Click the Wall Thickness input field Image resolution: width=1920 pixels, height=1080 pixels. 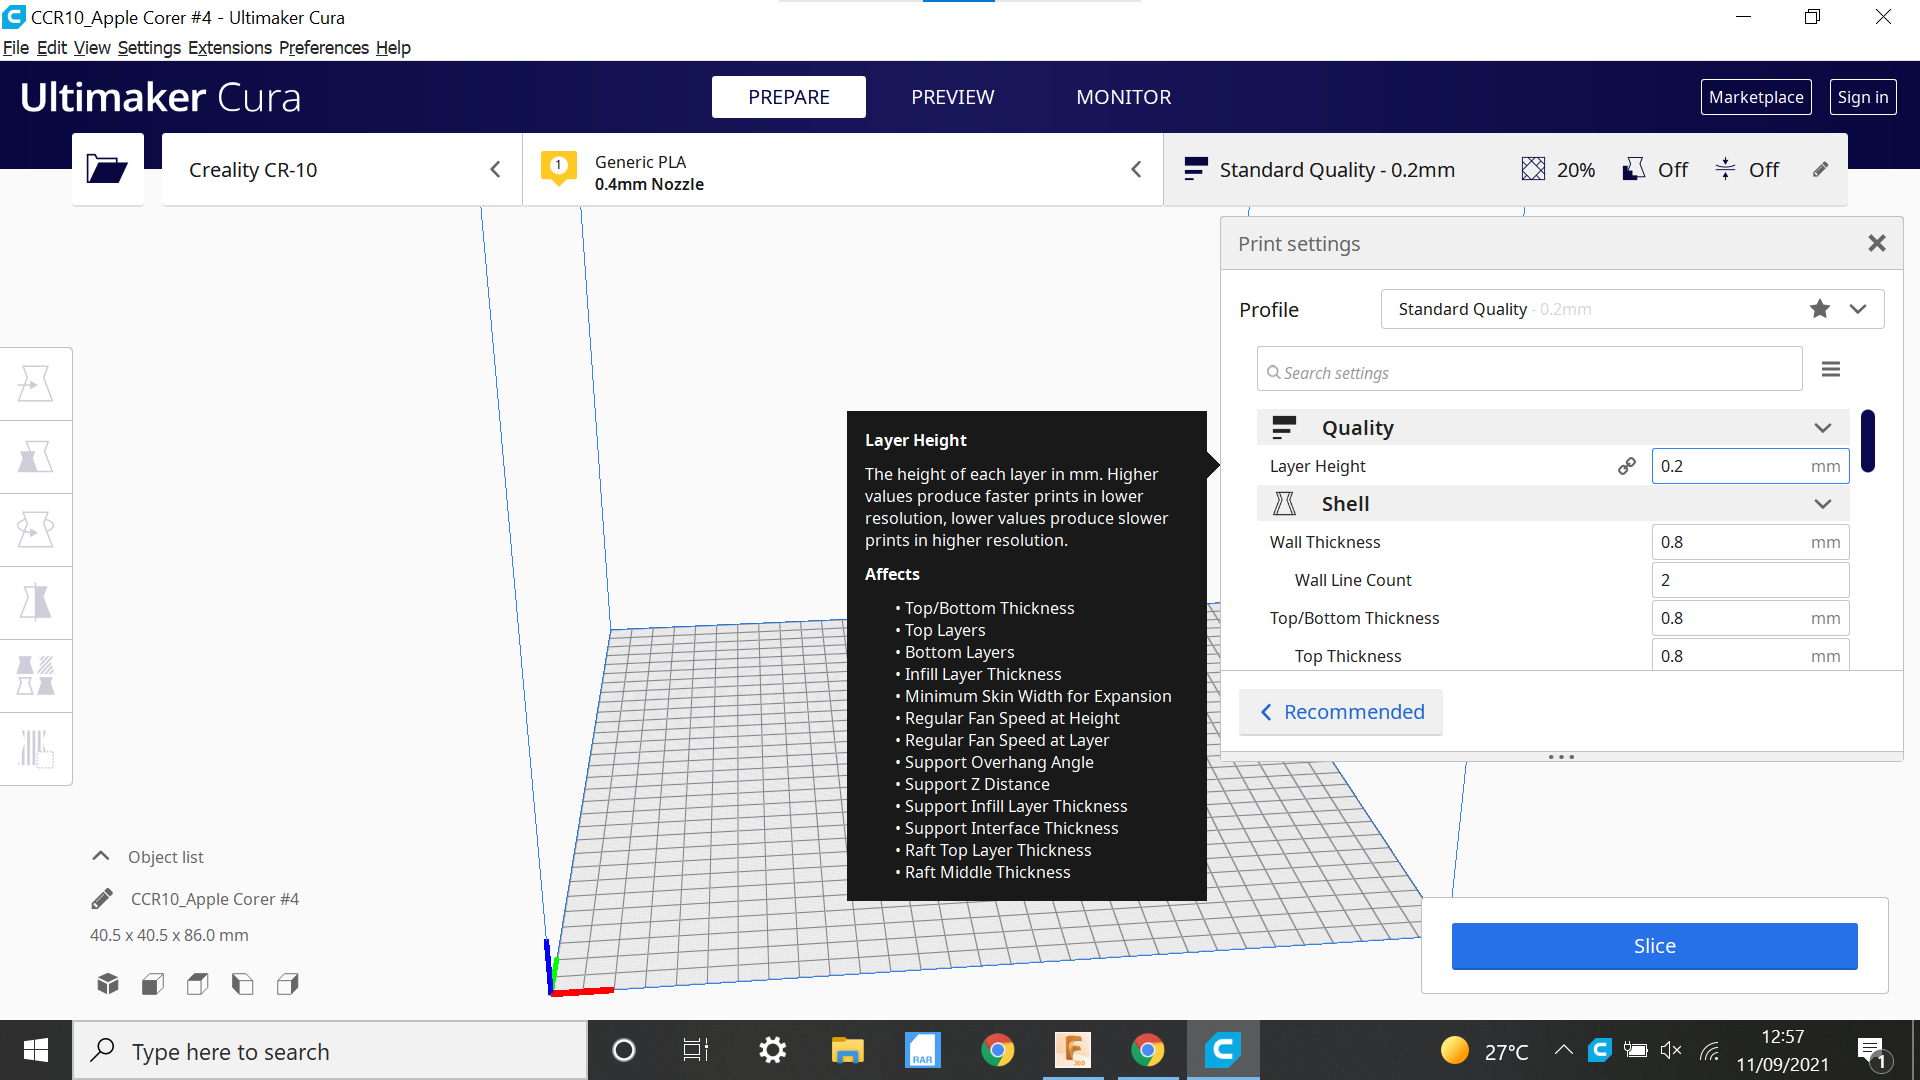[1750, 542]
